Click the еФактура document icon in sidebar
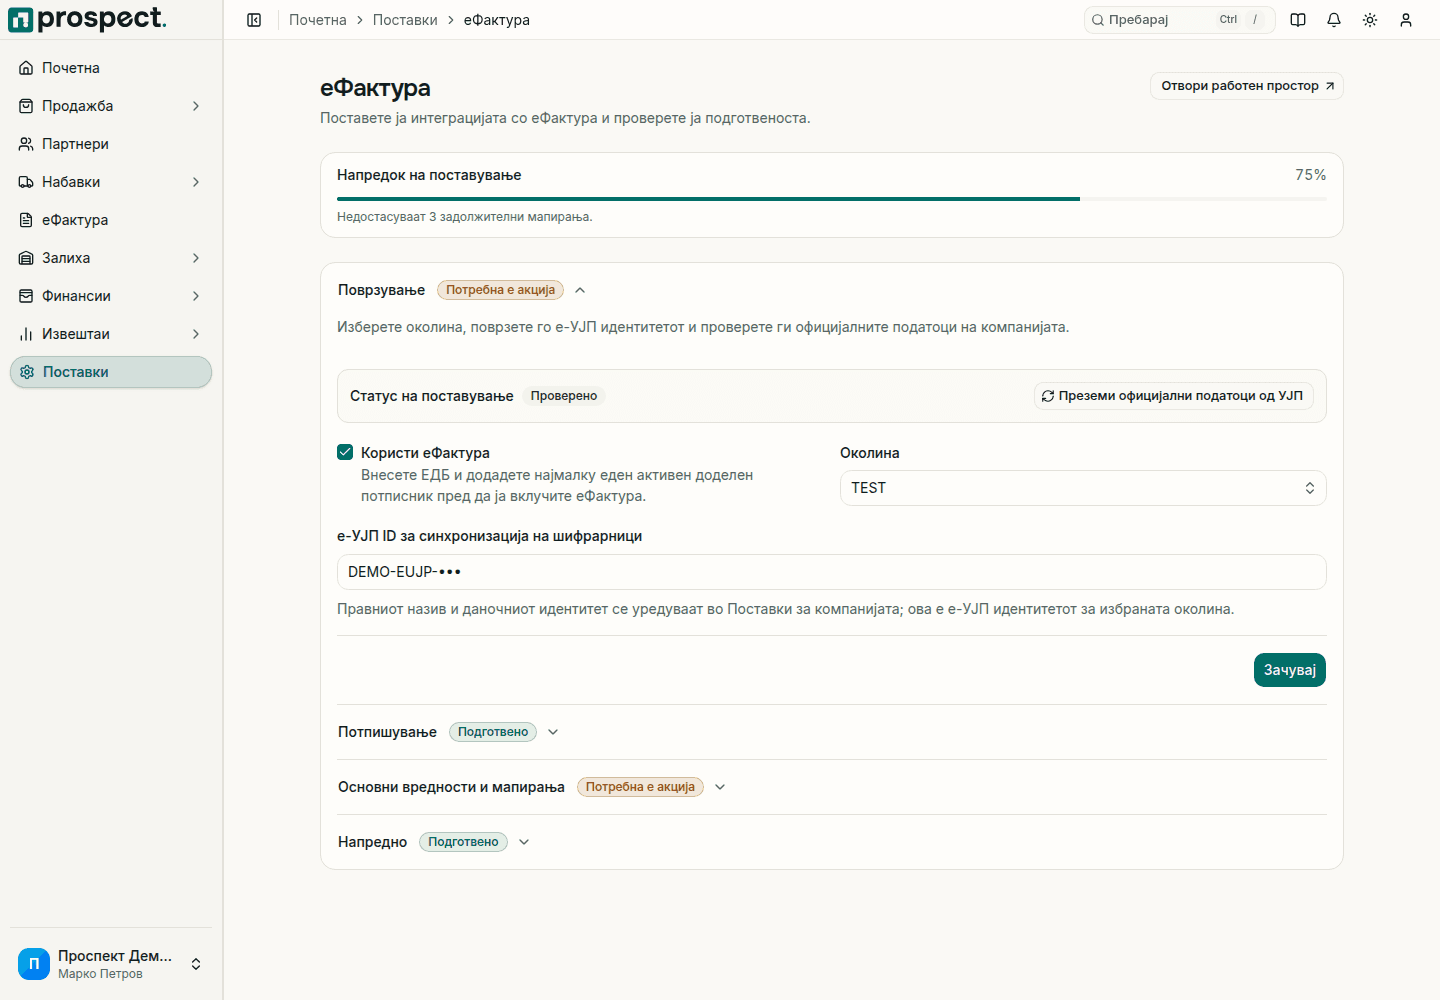The image size is (1440, 1000). pos(26,220)
